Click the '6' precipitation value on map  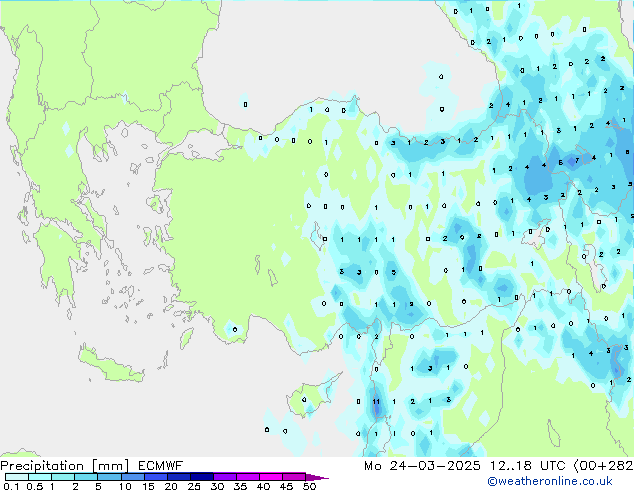click(x=560, y=163)
